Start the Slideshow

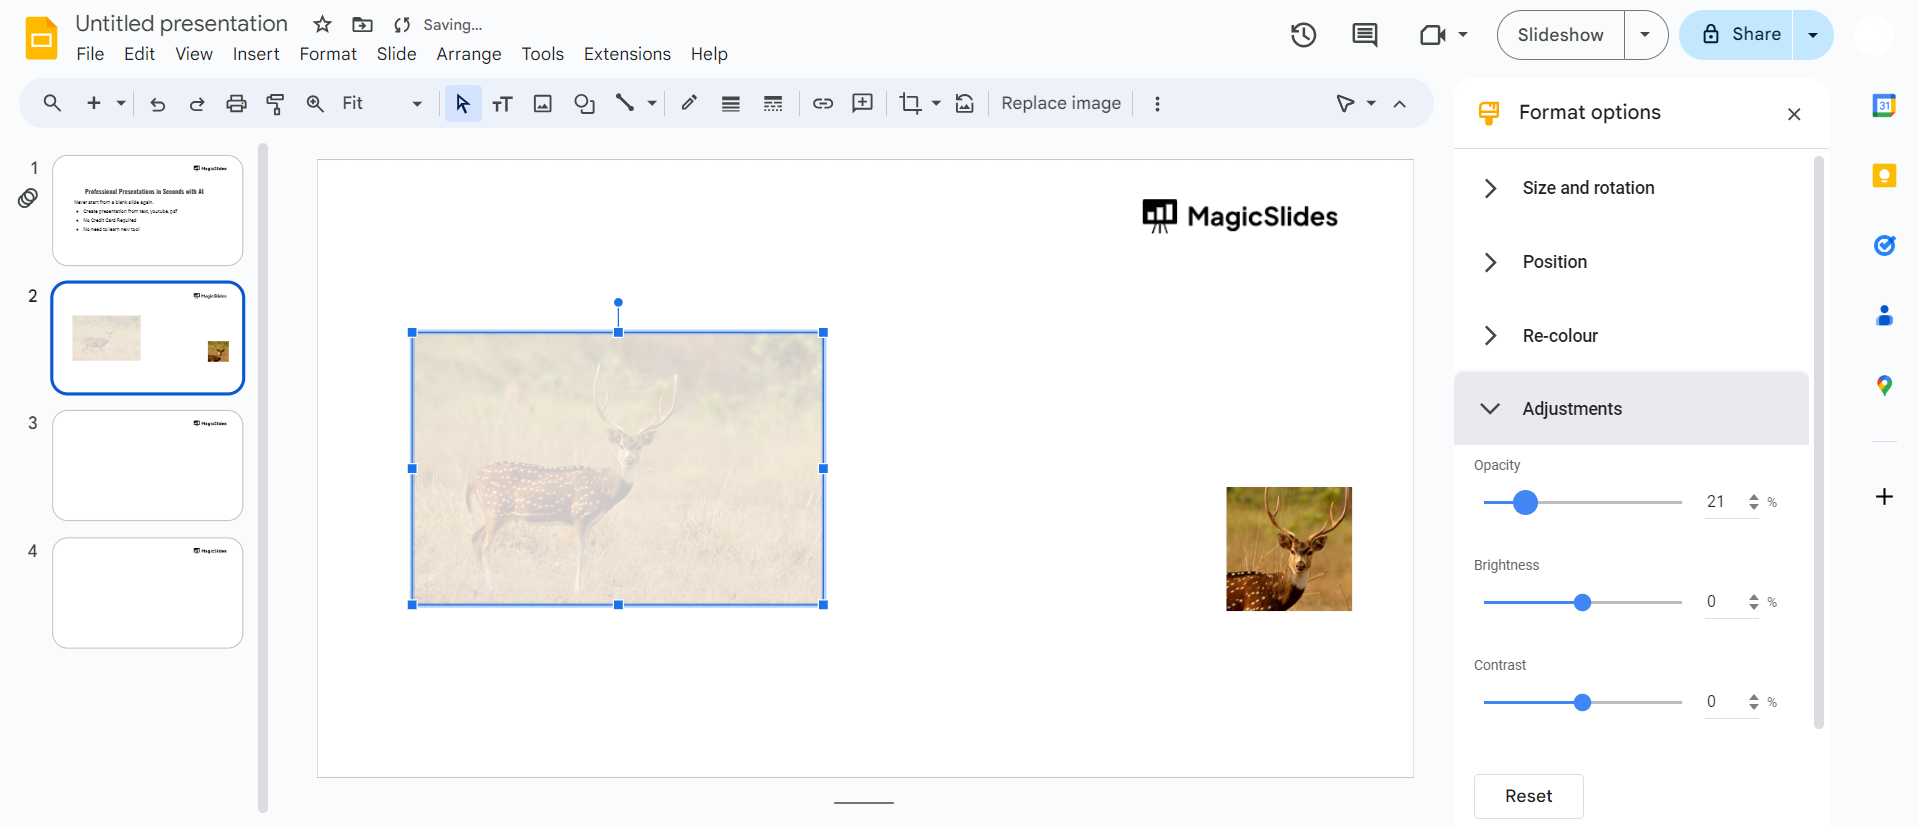point(1560,35)
